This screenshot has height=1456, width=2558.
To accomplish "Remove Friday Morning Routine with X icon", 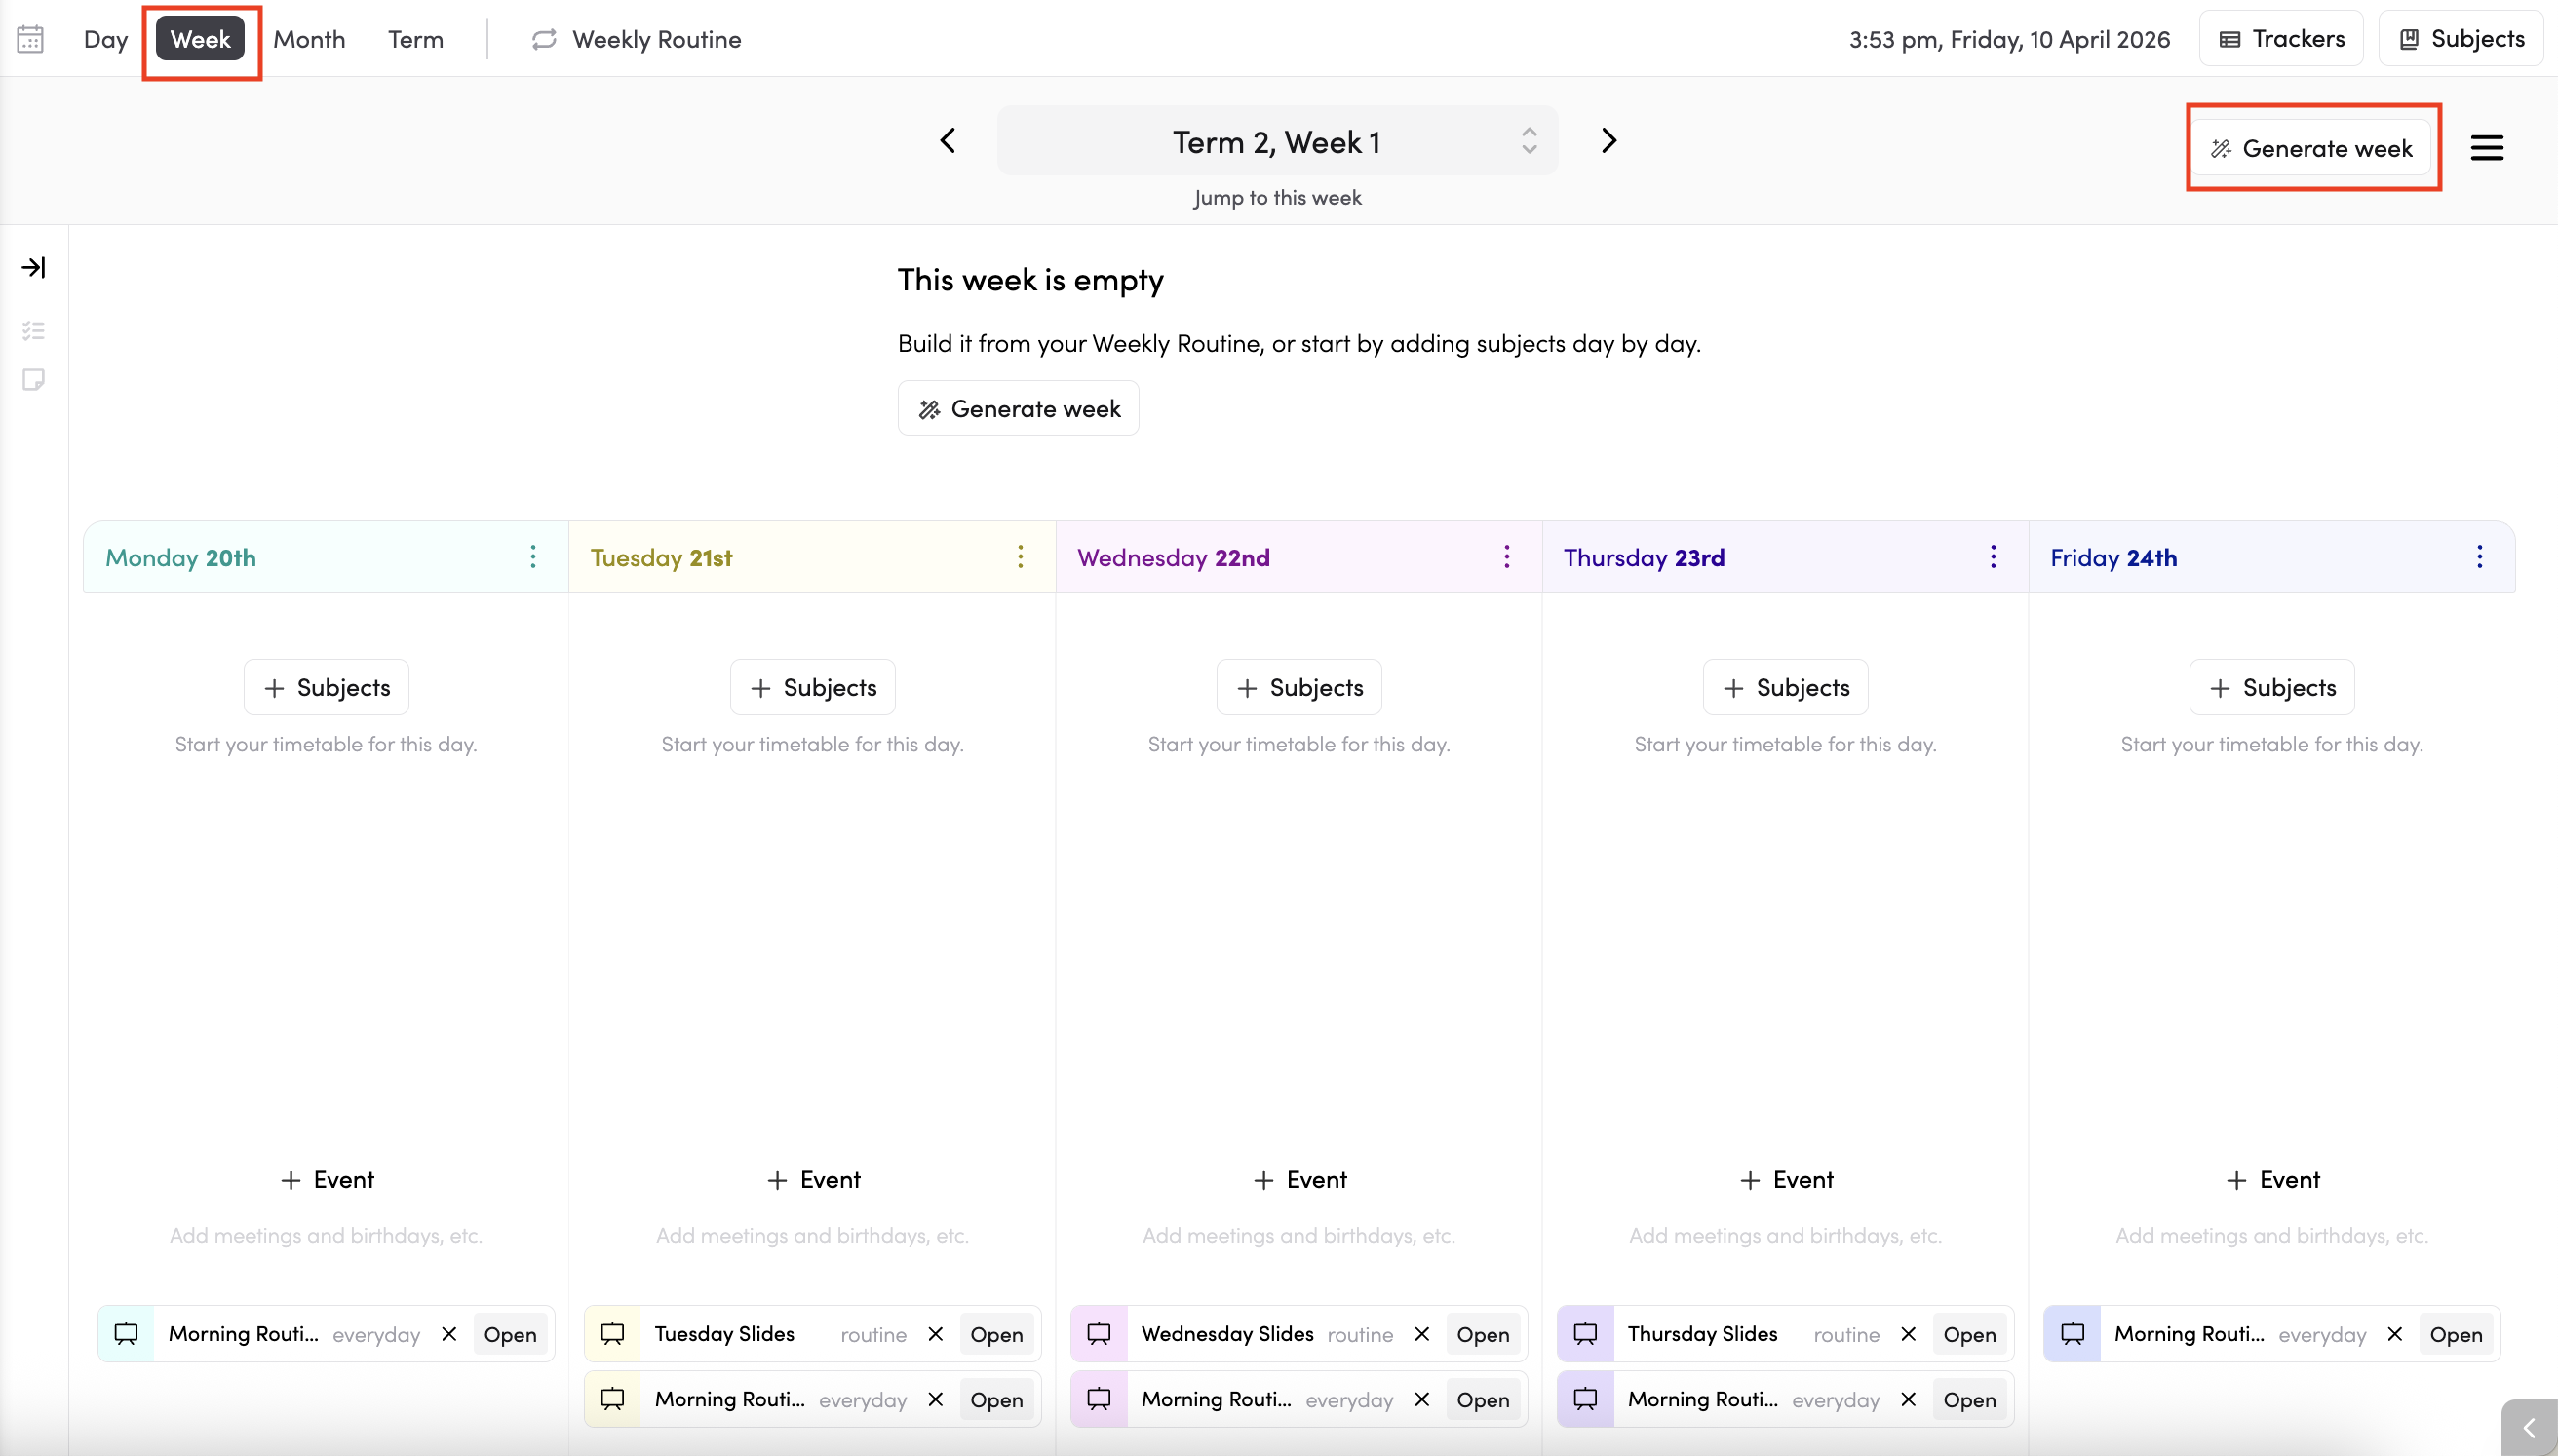I will click(x=2394, y=1334).
